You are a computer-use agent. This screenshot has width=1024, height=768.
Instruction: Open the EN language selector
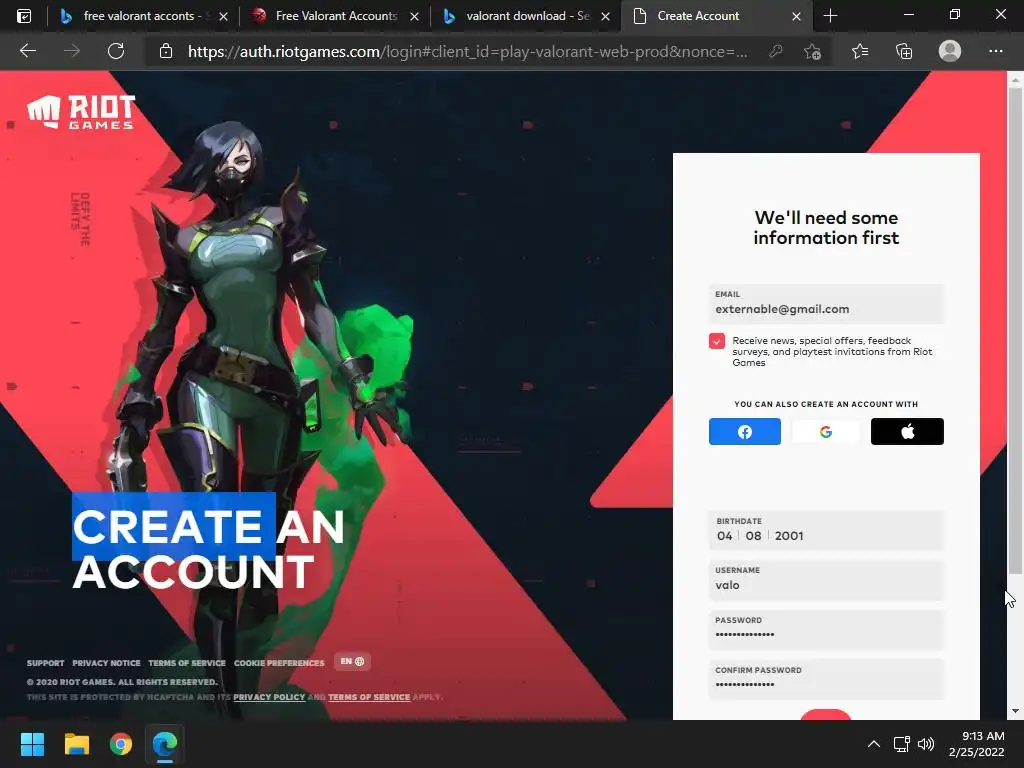(352, 662)
